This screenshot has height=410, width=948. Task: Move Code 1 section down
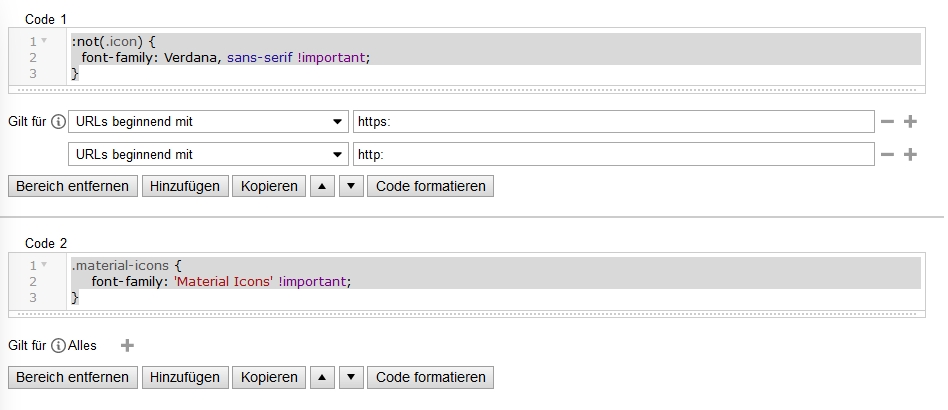point(351,187)
